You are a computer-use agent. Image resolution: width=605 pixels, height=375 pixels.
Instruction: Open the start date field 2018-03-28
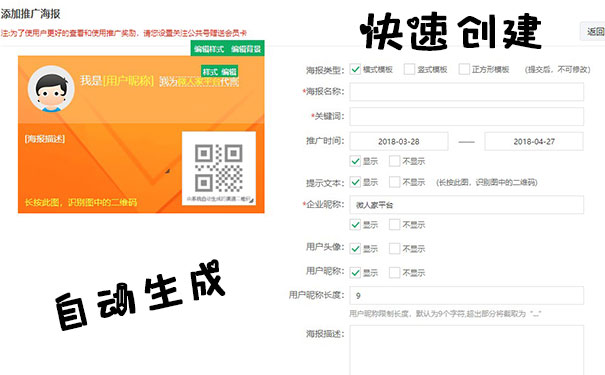[x=399, y=142]
